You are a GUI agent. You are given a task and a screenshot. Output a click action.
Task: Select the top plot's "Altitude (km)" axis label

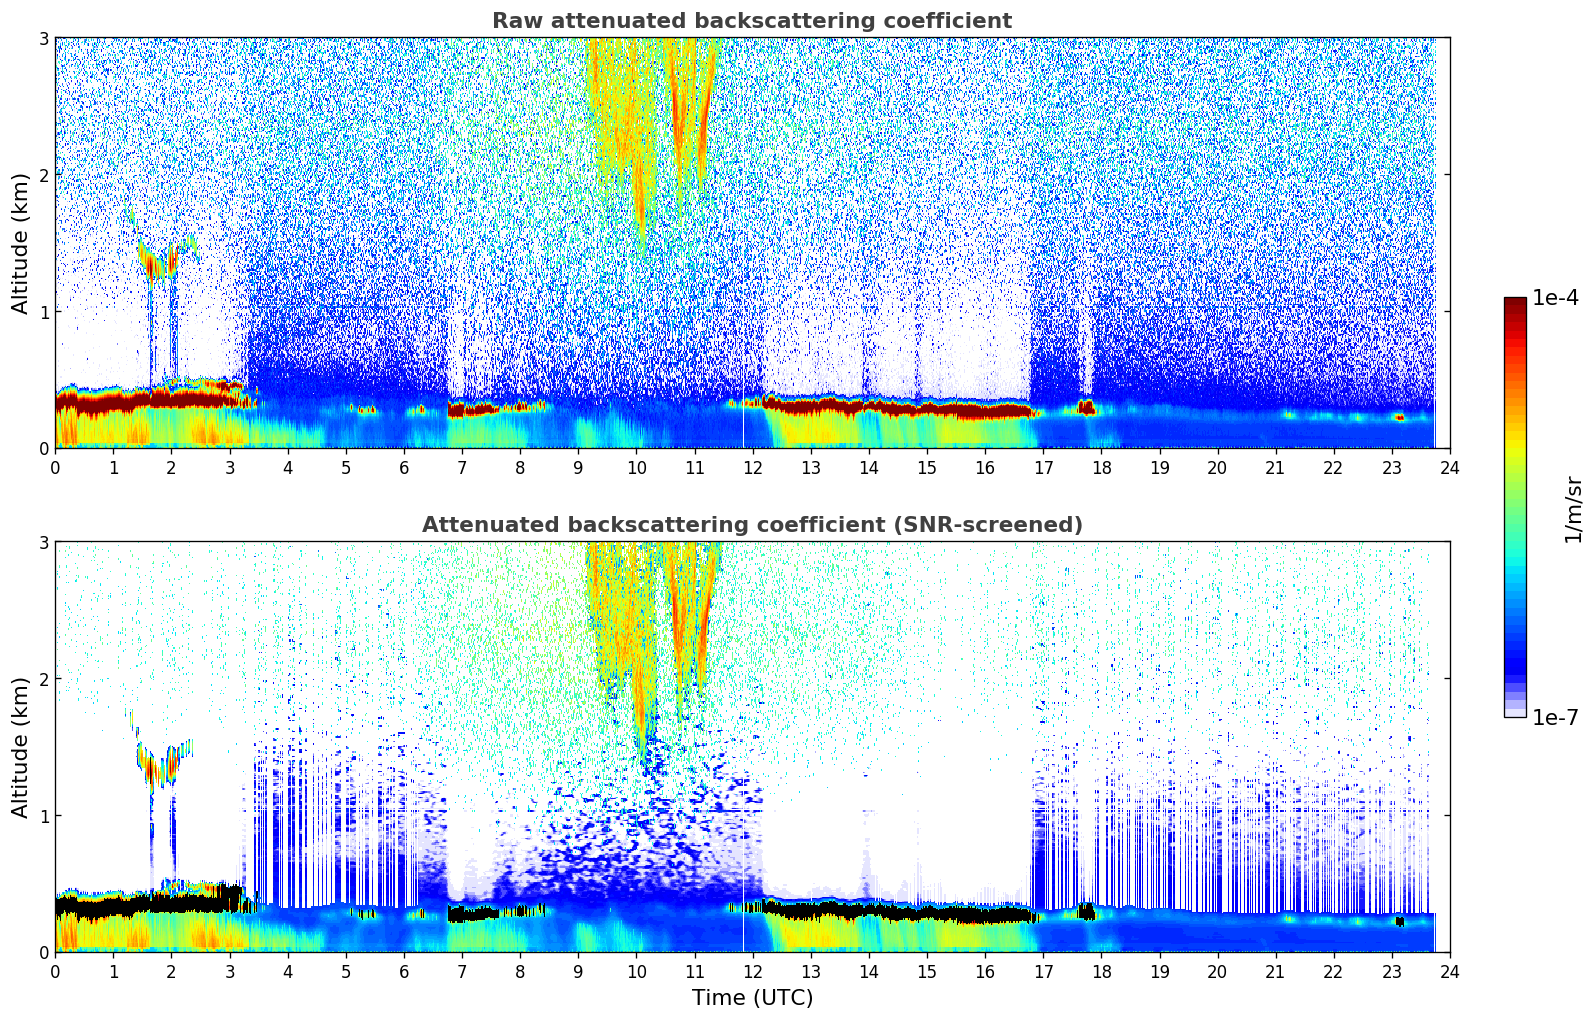click(x=21, y=243)
